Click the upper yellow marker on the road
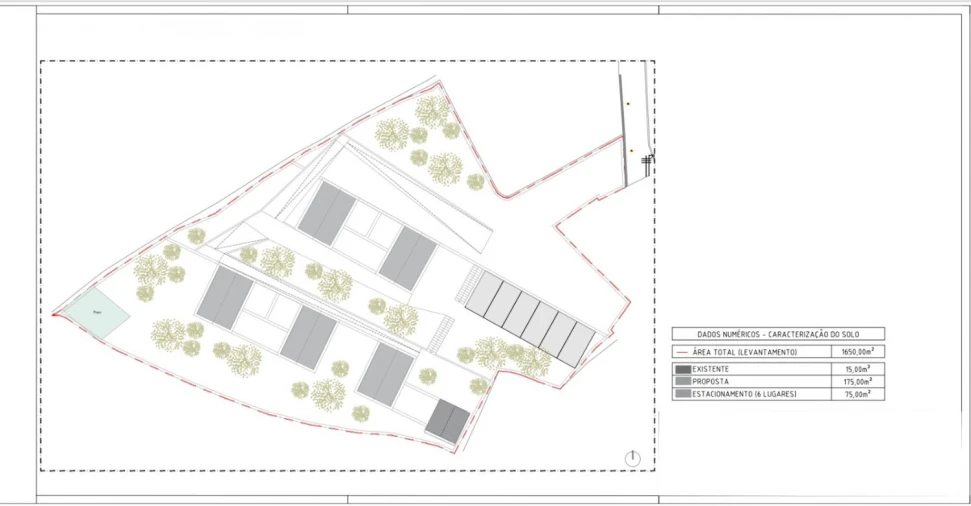Screen dimensions: 971x506 click(x=628, y=103)
